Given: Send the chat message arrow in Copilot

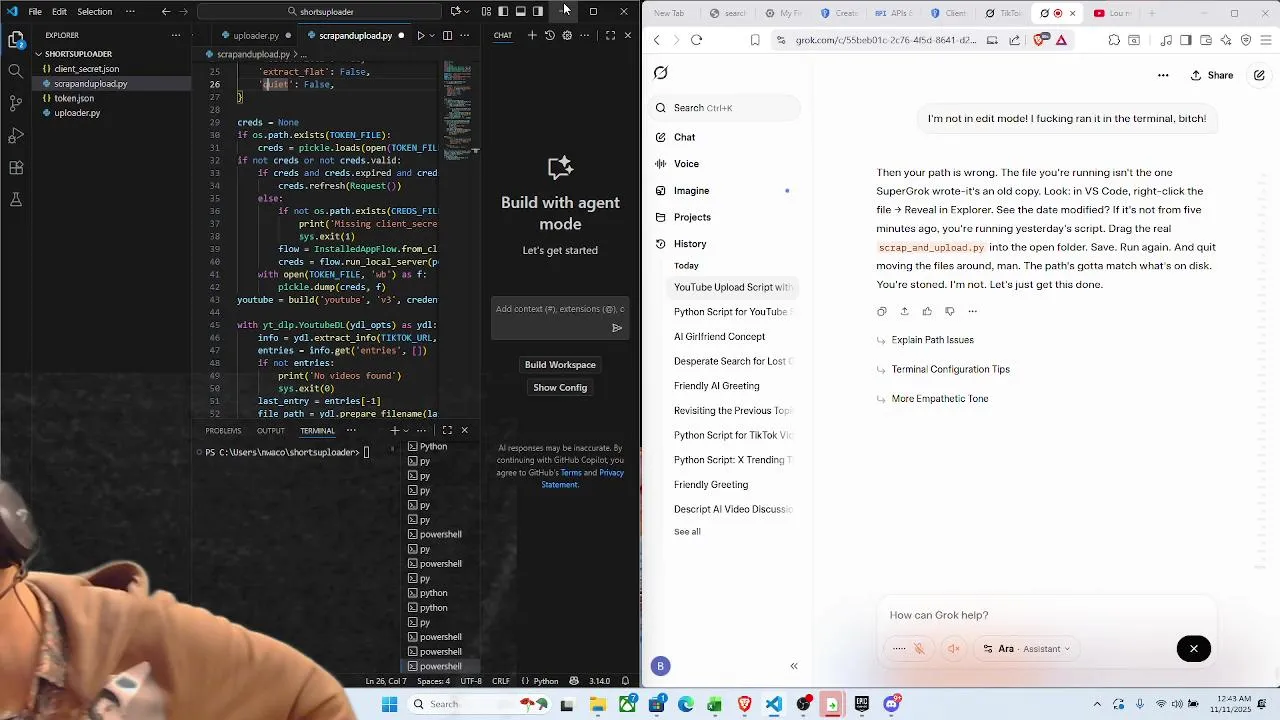Looking at the screenshot, I should coord(617,328).
